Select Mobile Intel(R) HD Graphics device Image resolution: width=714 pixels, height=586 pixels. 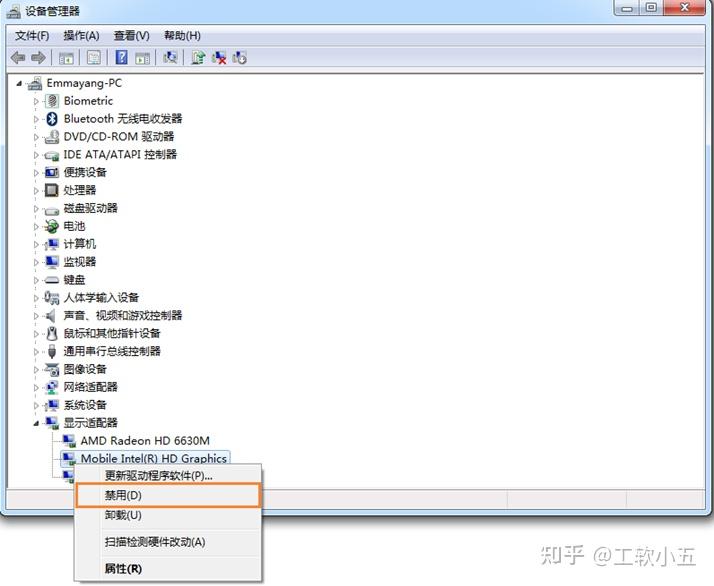pos(154,459)
